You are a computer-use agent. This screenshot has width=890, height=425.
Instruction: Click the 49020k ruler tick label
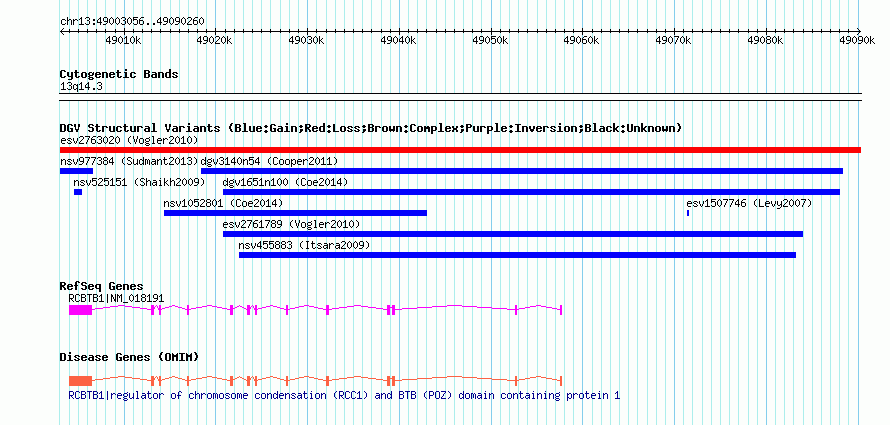215,40
